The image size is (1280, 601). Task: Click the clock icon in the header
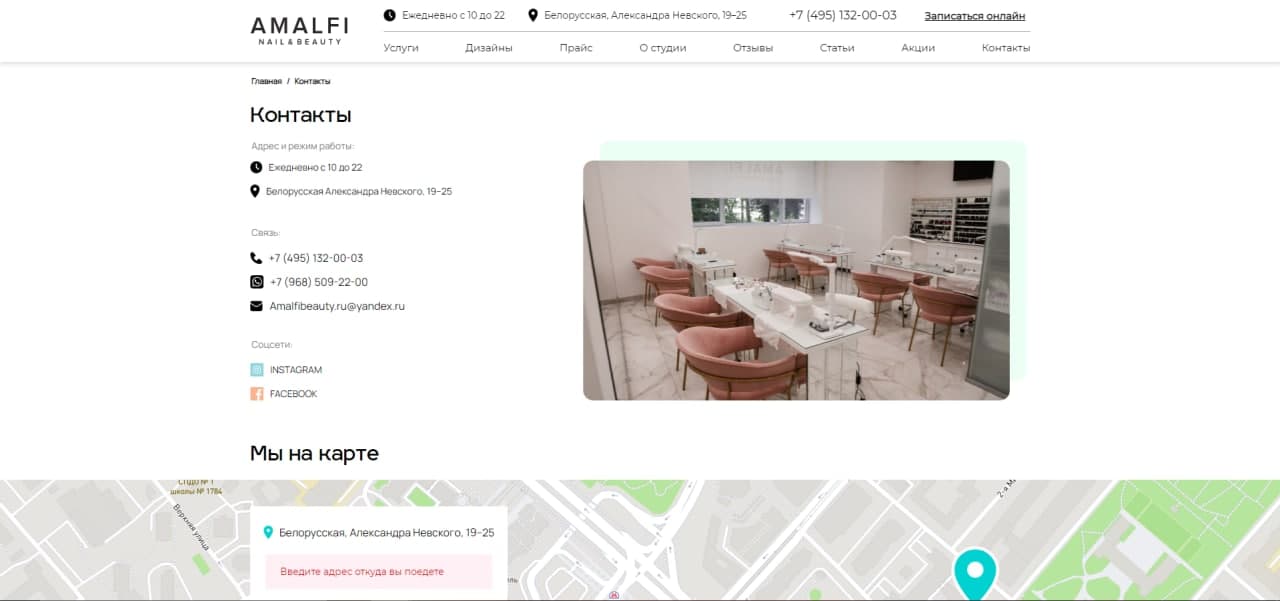point(389,15)
